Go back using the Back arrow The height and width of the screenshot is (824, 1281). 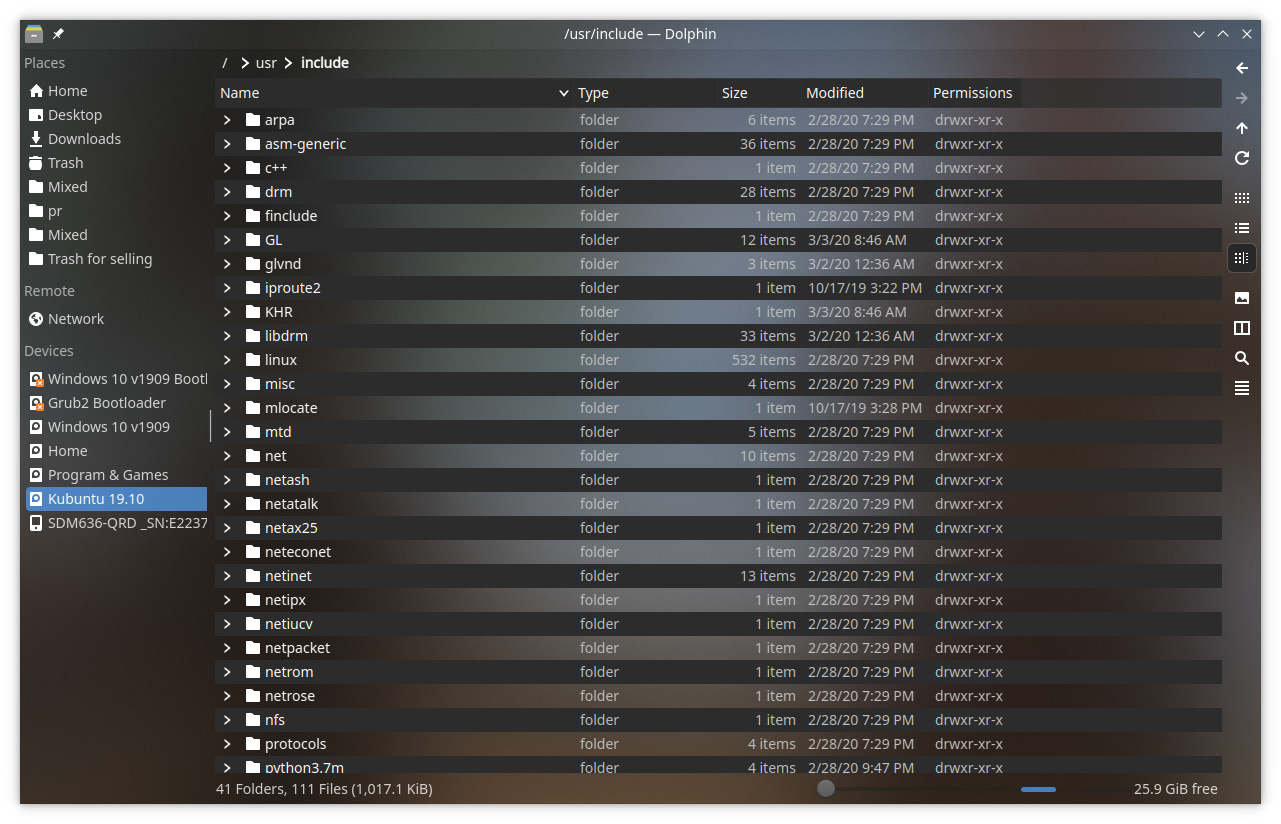pos(1242,68)
